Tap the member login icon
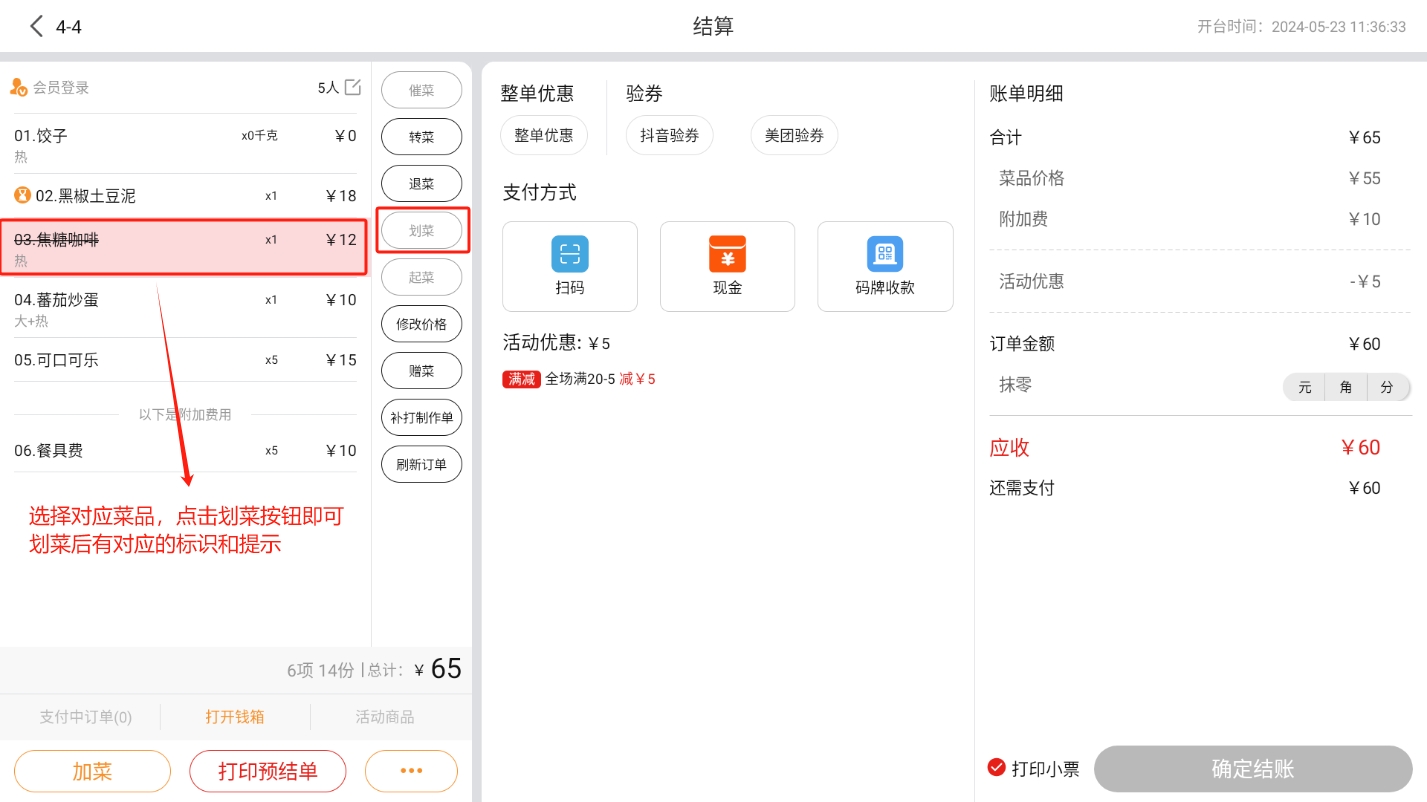Screen dimensions: 1427x802 pyautogui.click(x=19, y=87)
